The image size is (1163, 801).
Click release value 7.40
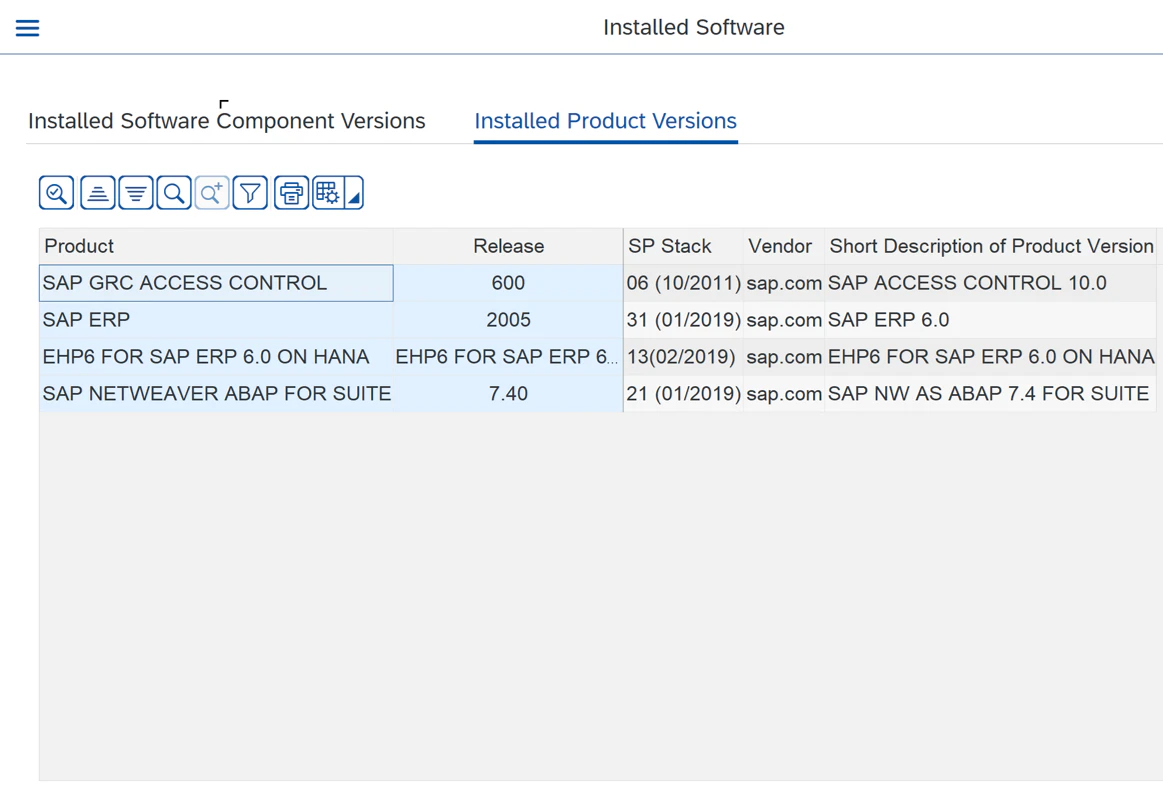(x=508, y=393)
